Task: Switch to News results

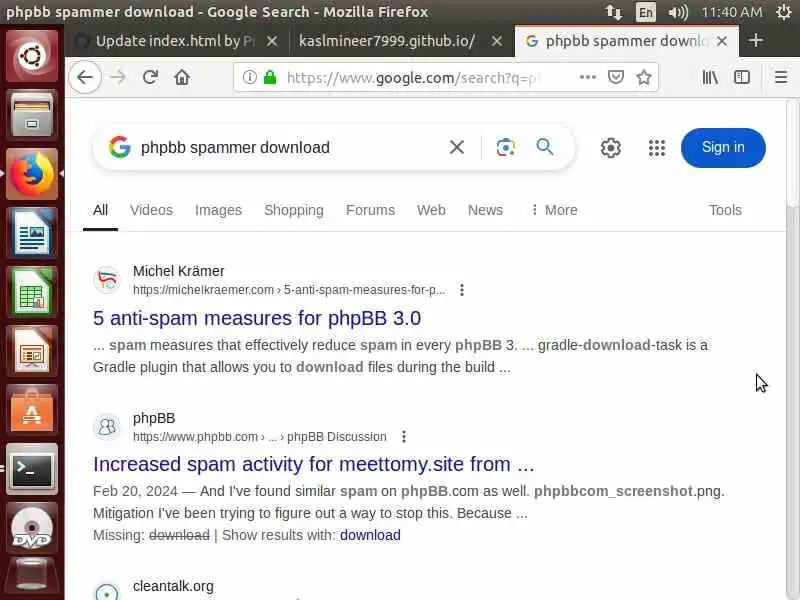Action: coord(485,210)
